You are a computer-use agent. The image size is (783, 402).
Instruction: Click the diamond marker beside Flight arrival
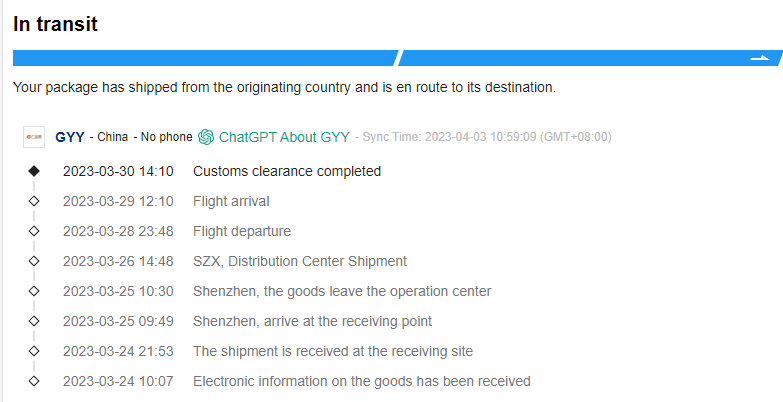[x=34, y=201]
